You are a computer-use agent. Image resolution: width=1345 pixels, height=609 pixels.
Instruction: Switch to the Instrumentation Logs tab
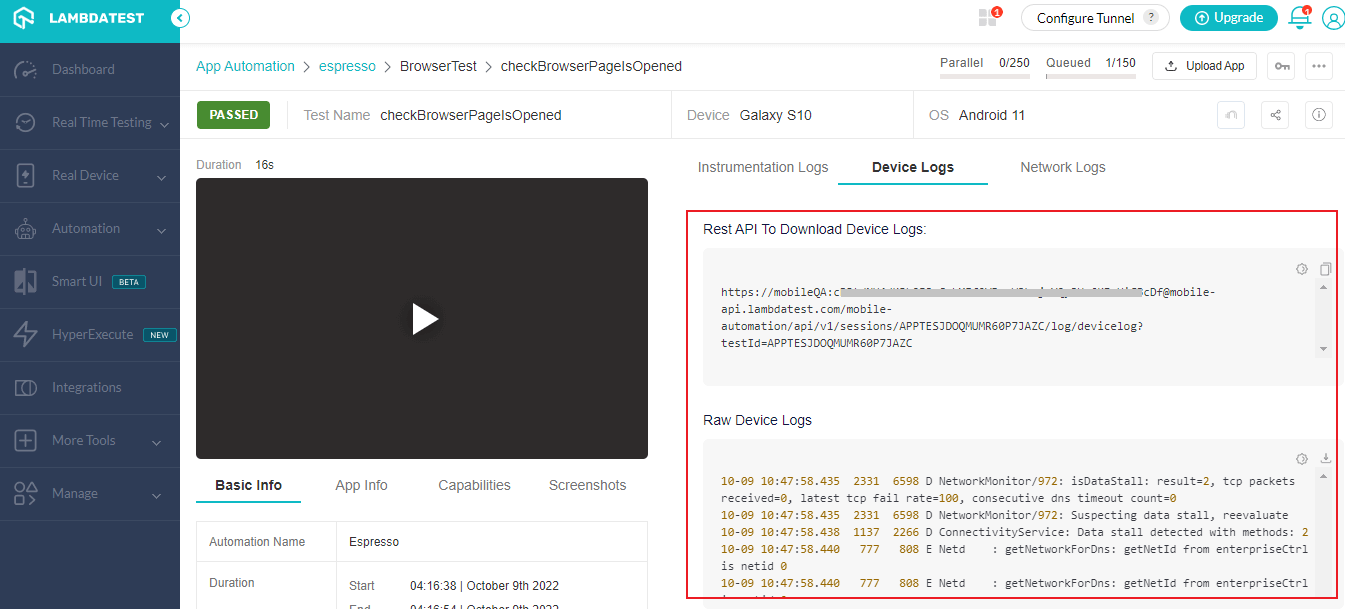[x=762, y=167]
